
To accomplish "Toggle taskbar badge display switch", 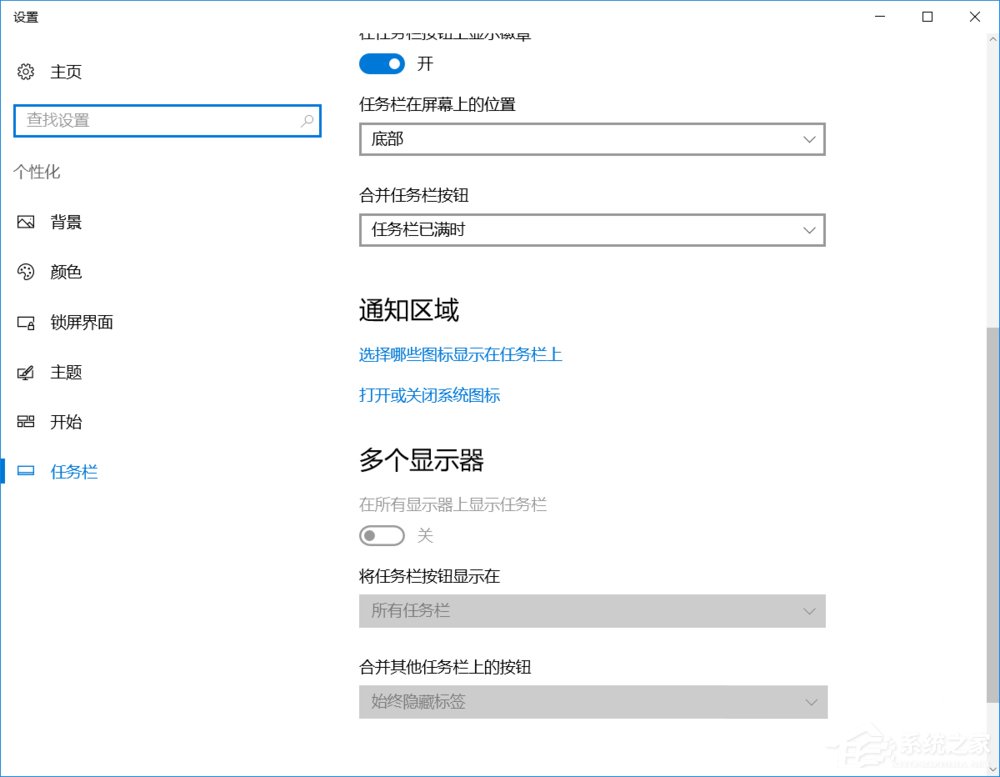I will click(381, 64).
